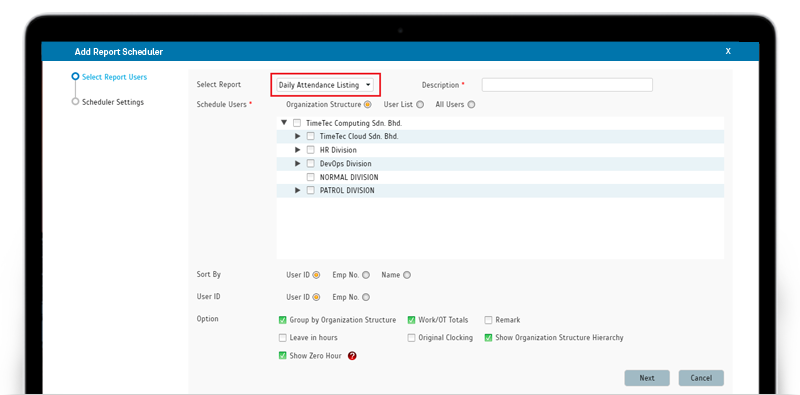The height and width of the screenshot is (395, 800).
Task: Check the HR Division checkbox
Action: pos(310,150)
